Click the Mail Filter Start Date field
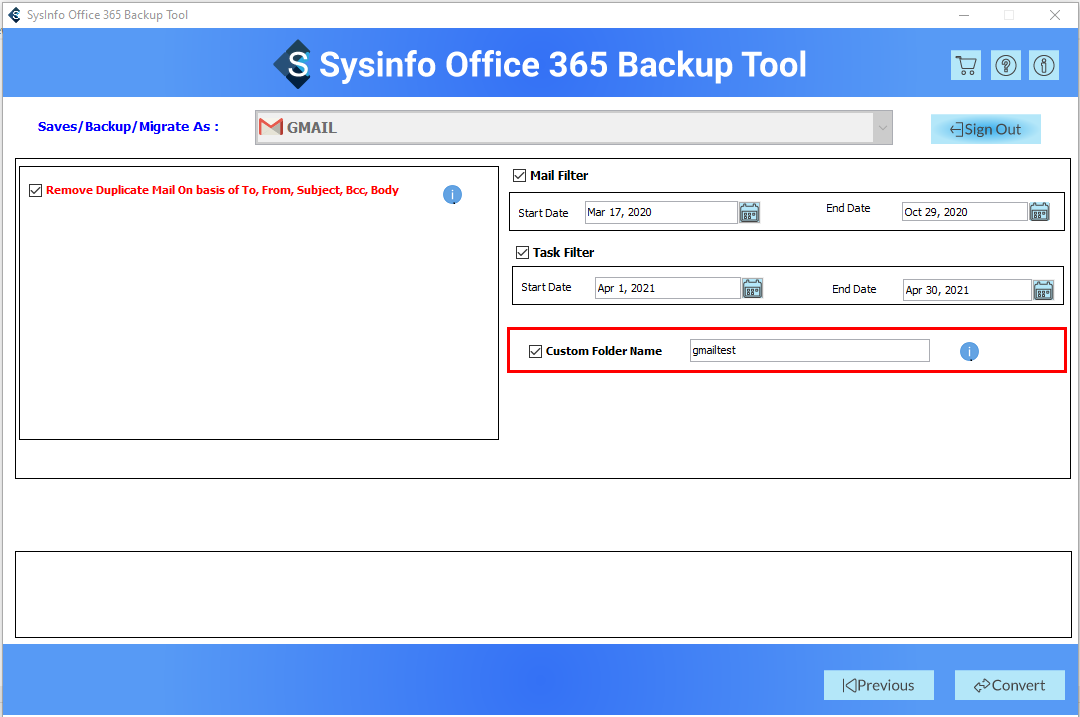The width and height of the screenshot is (1080, 717). point(661,212)
